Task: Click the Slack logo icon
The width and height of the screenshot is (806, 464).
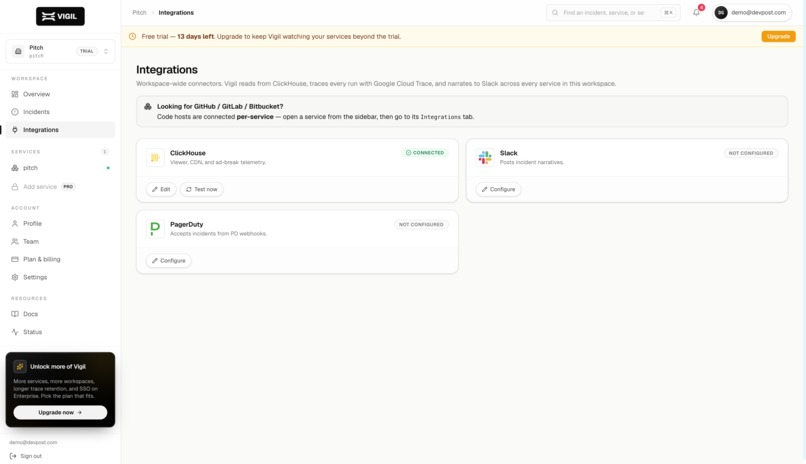Action: tap(485, 157)
